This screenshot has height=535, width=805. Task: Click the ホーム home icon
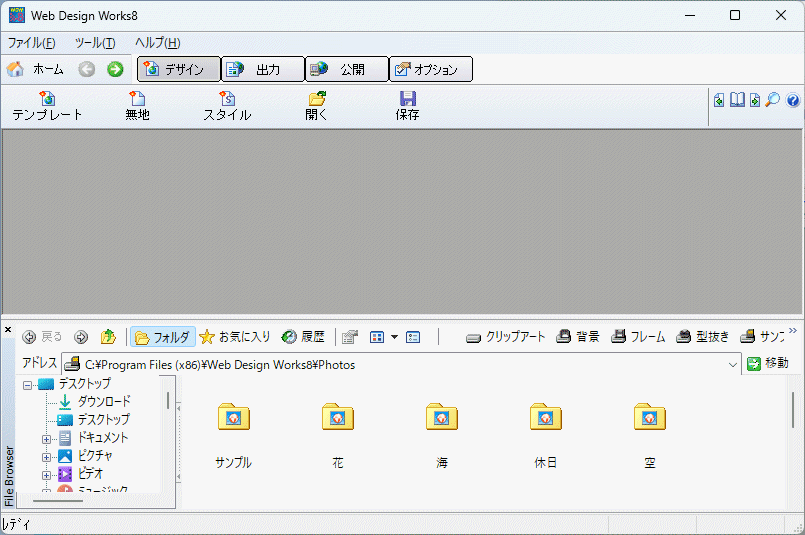point(15,69)
